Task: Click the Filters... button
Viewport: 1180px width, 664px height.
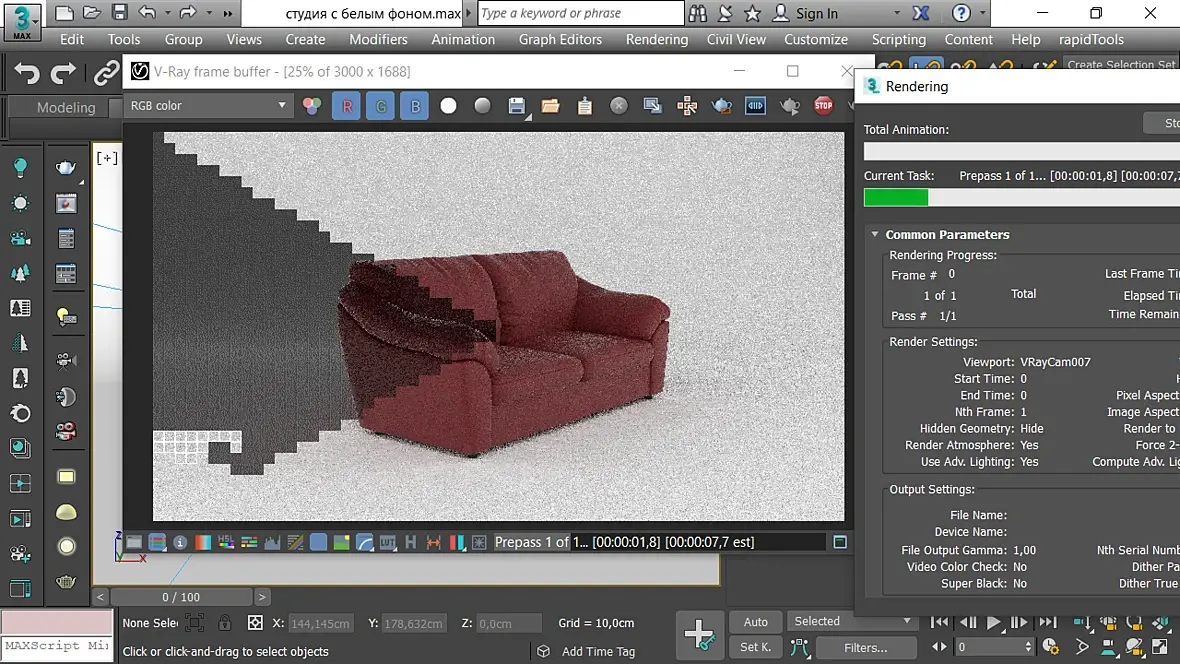Action: [x=865, y=648]
